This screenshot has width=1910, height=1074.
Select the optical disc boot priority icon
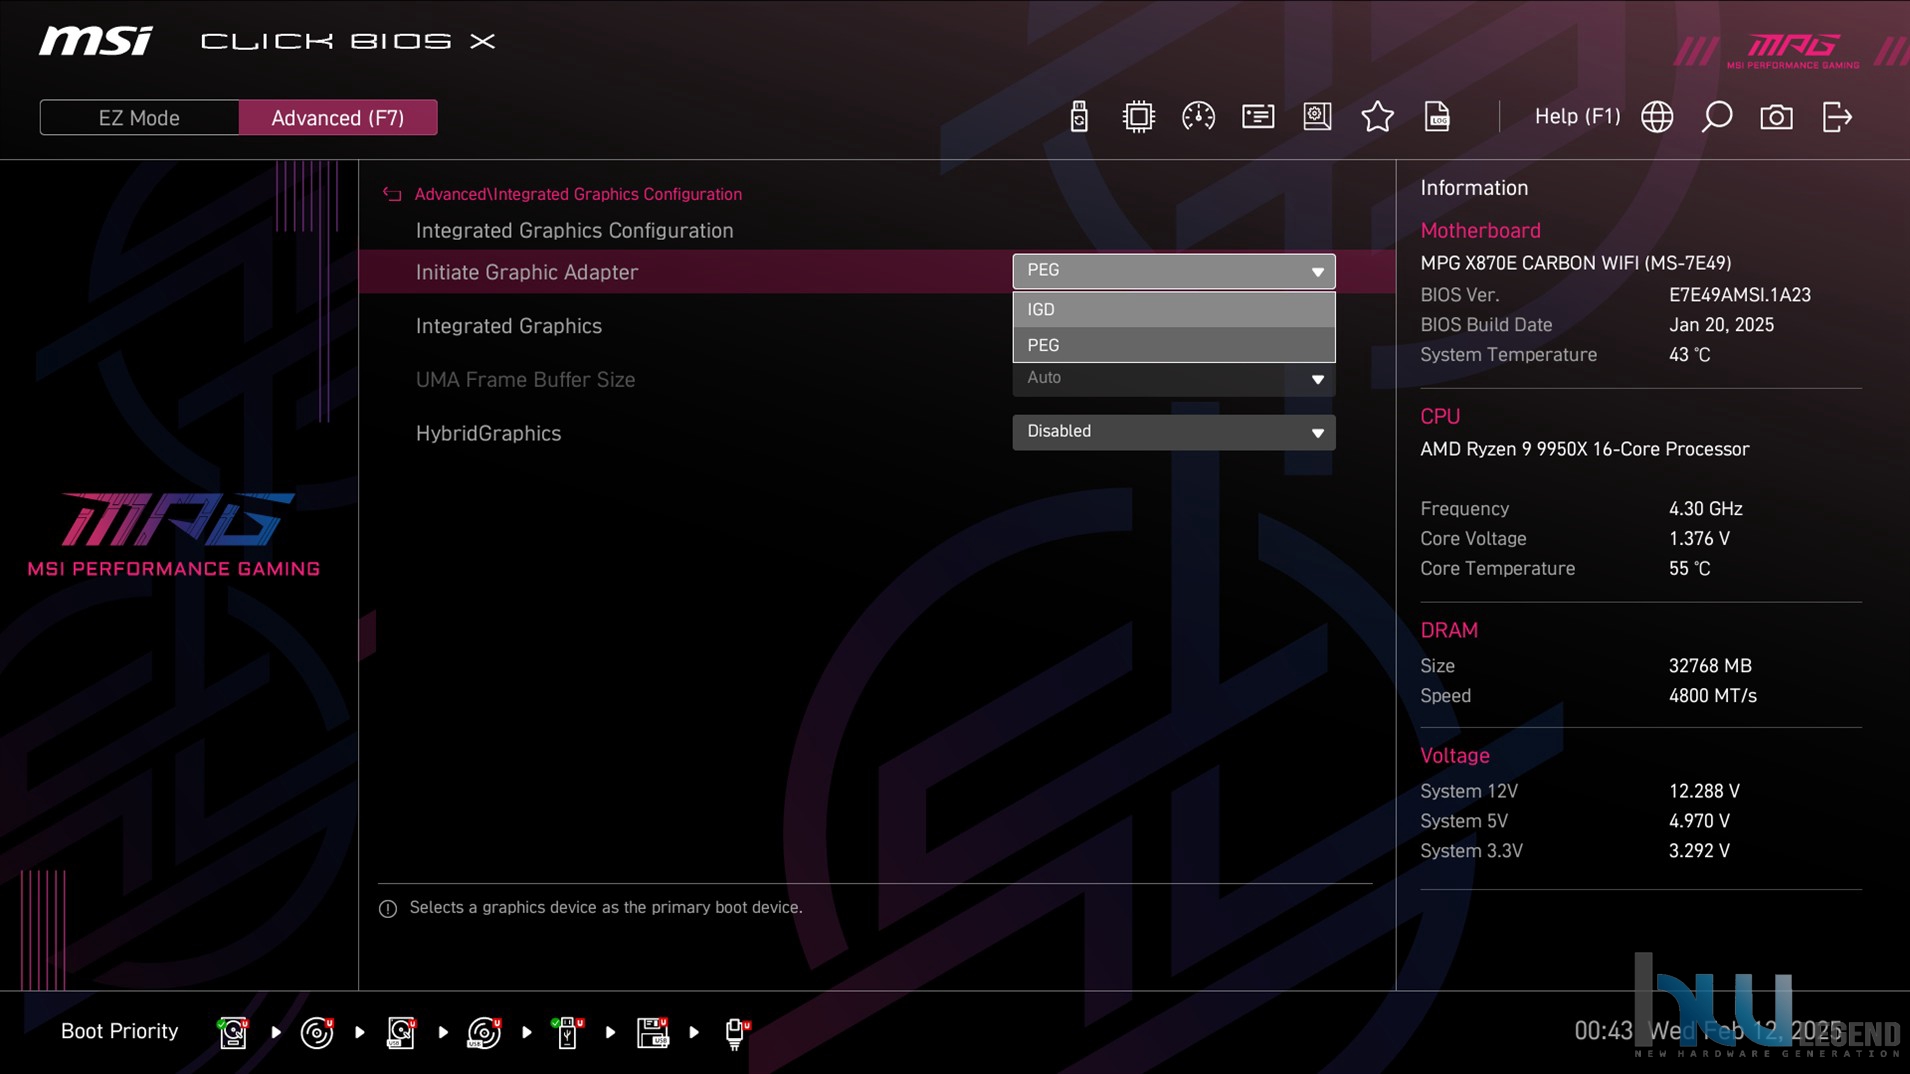point(317,1032)
